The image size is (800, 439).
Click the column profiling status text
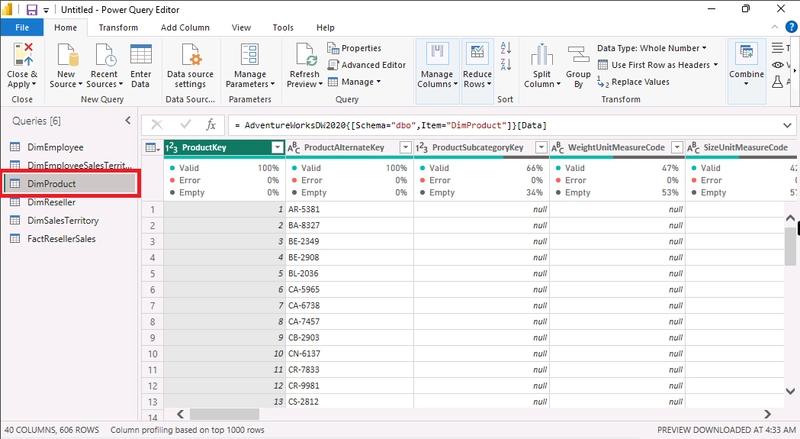pos(187,430)
